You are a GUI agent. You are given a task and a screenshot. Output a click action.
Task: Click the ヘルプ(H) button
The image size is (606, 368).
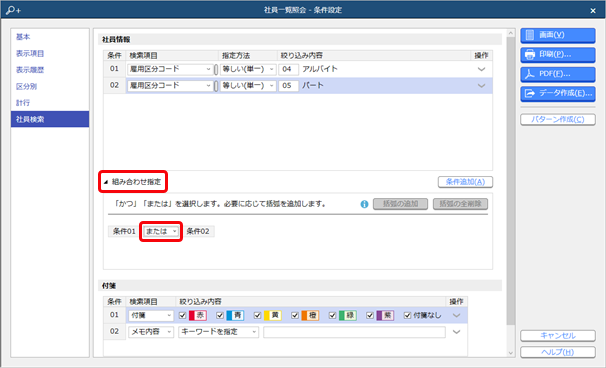558,352
